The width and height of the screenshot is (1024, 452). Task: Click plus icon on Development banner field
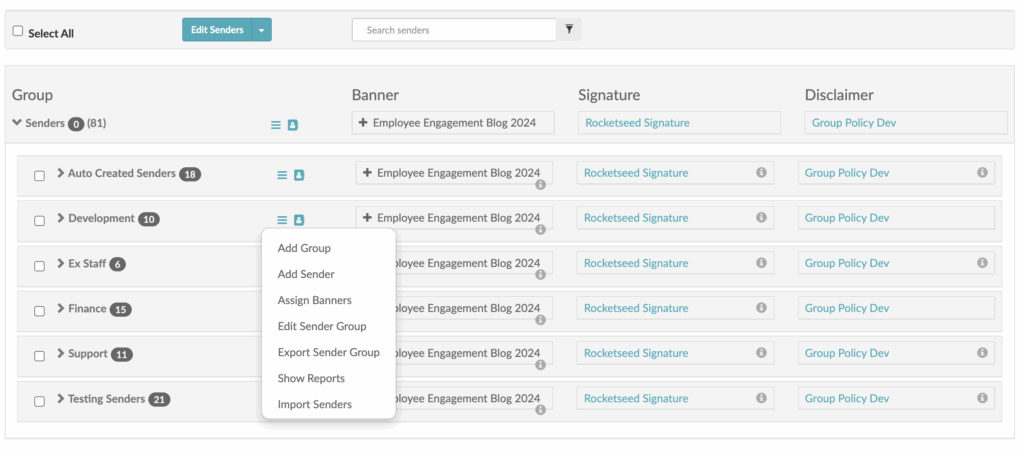(x=367, y=218)
